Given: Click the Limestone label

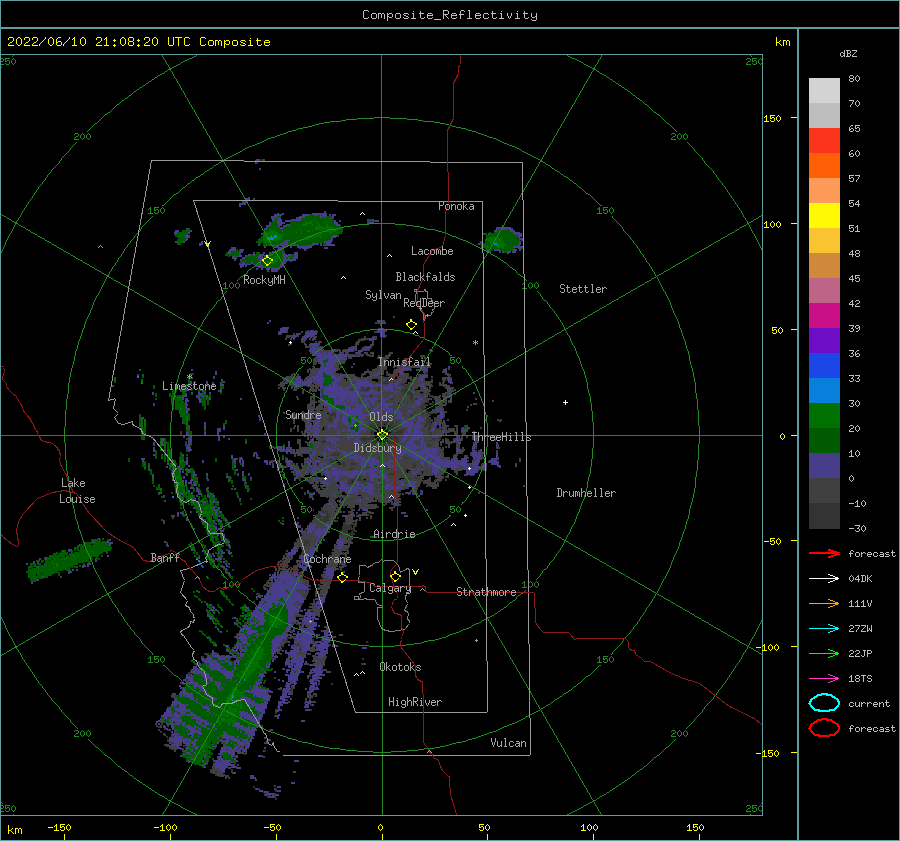Looking at the screenshot, I should (189, 386).
